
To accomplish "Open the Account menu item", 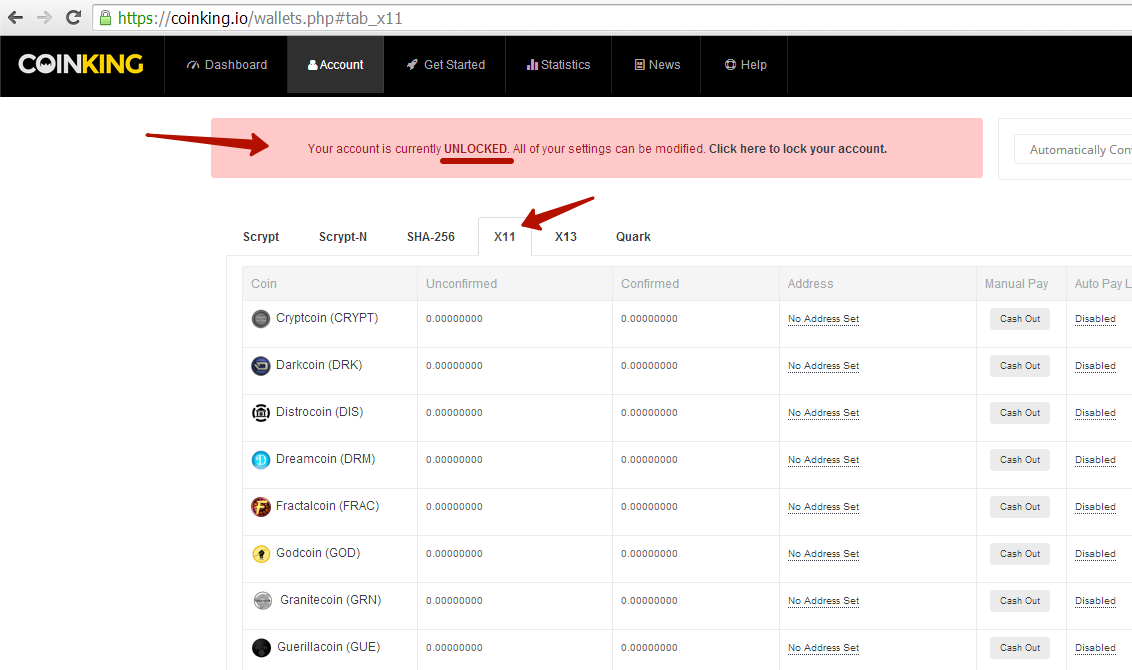I will click(x=336, y=65).
